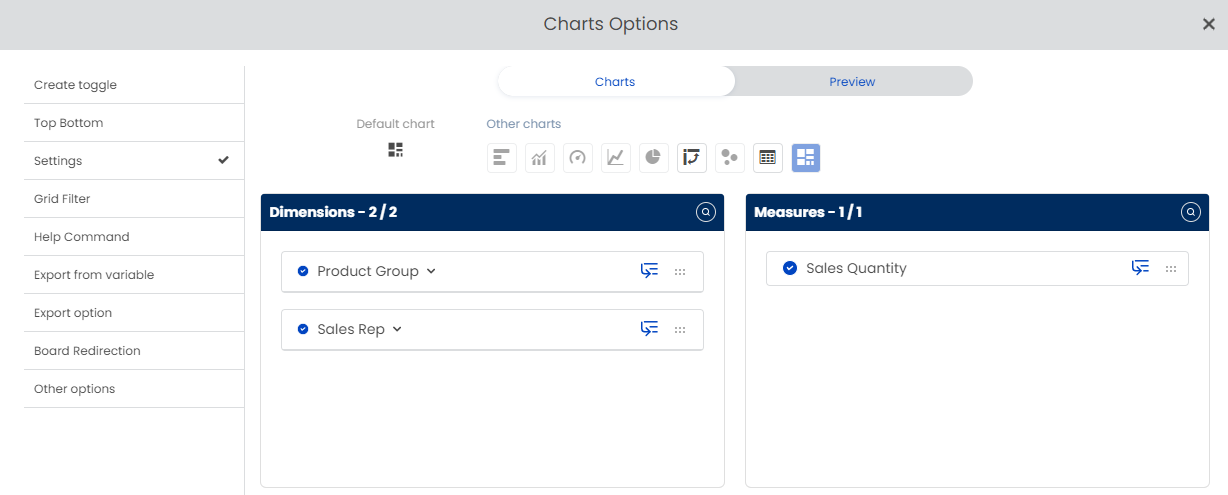
Task: Click the Other charts label
Action: [x=524, y=124]
